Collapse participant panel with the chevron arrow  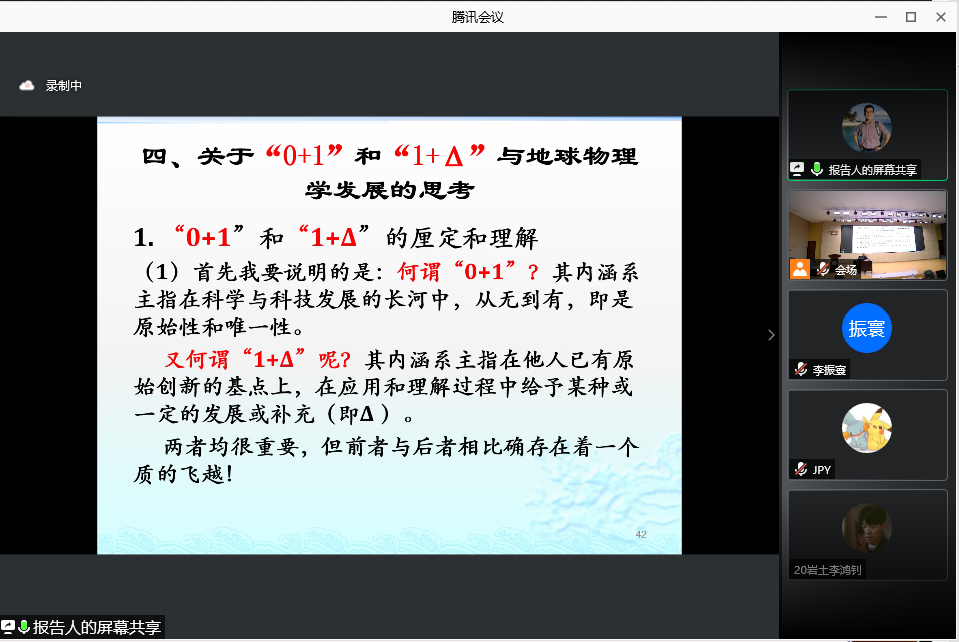pyautogui.click(x=771, y=334)
